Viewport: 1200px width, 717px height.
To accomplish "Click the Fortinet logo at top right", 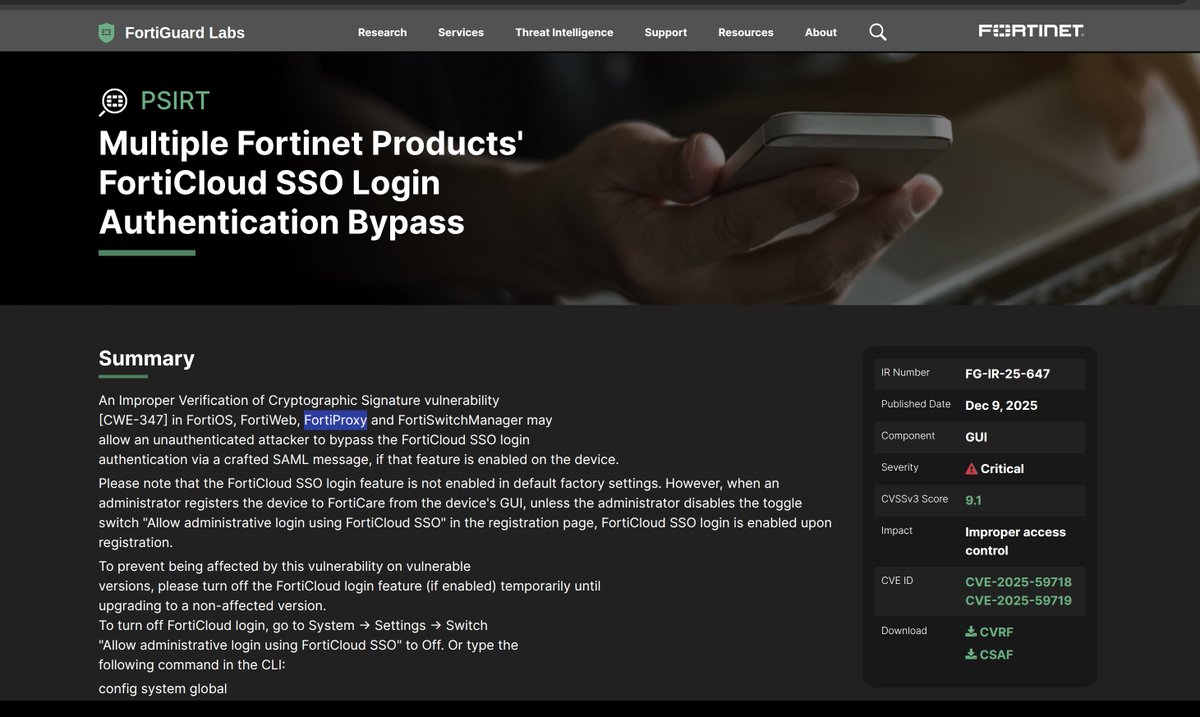I will [1031, 31].
